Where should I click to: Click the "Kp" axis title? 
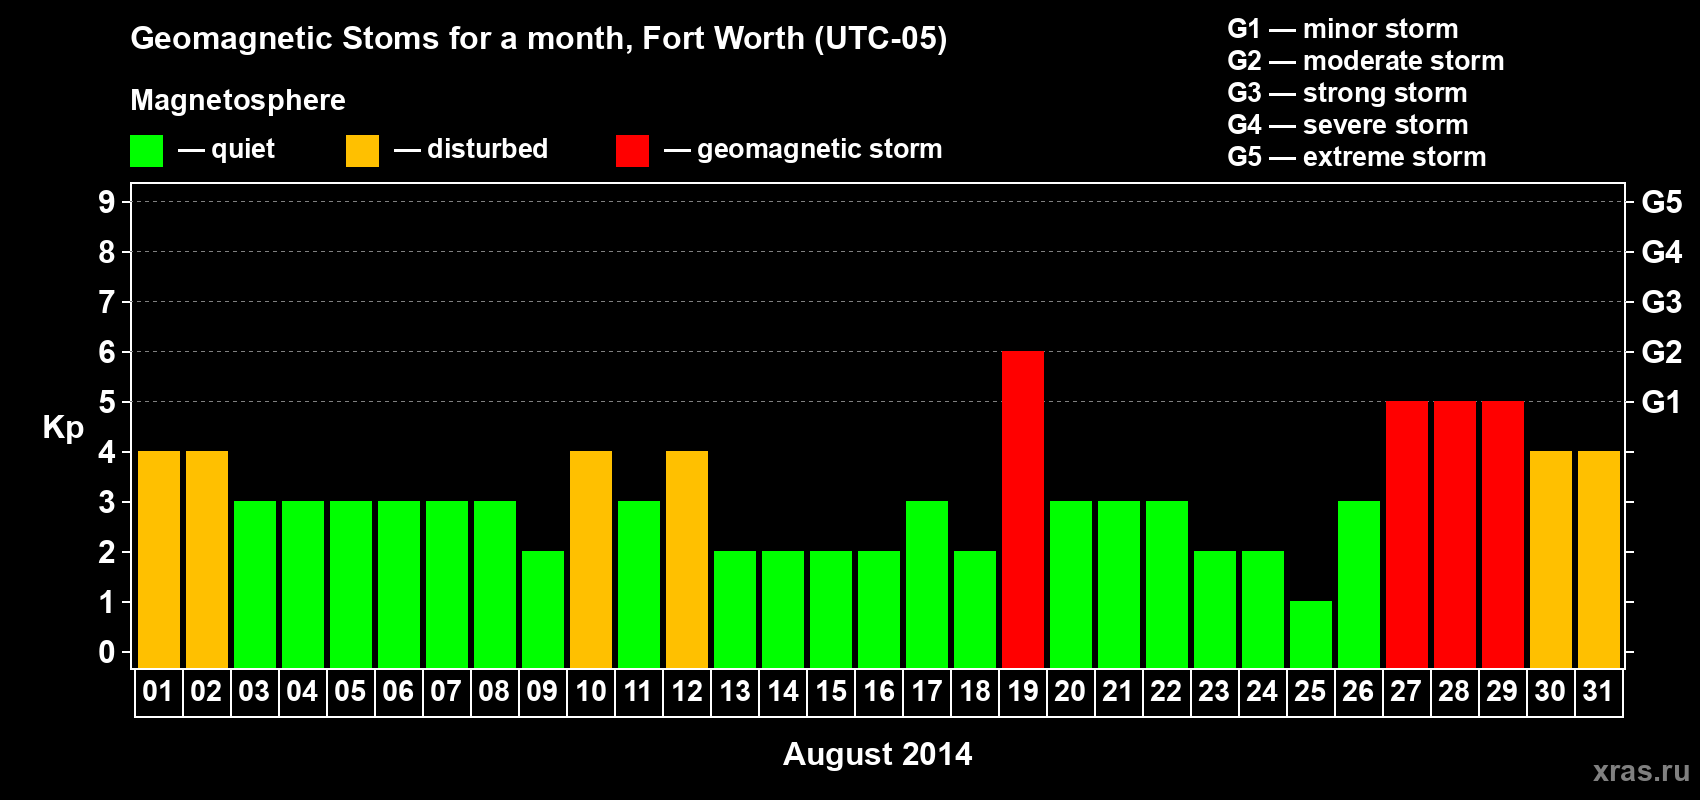click(63, 428)
